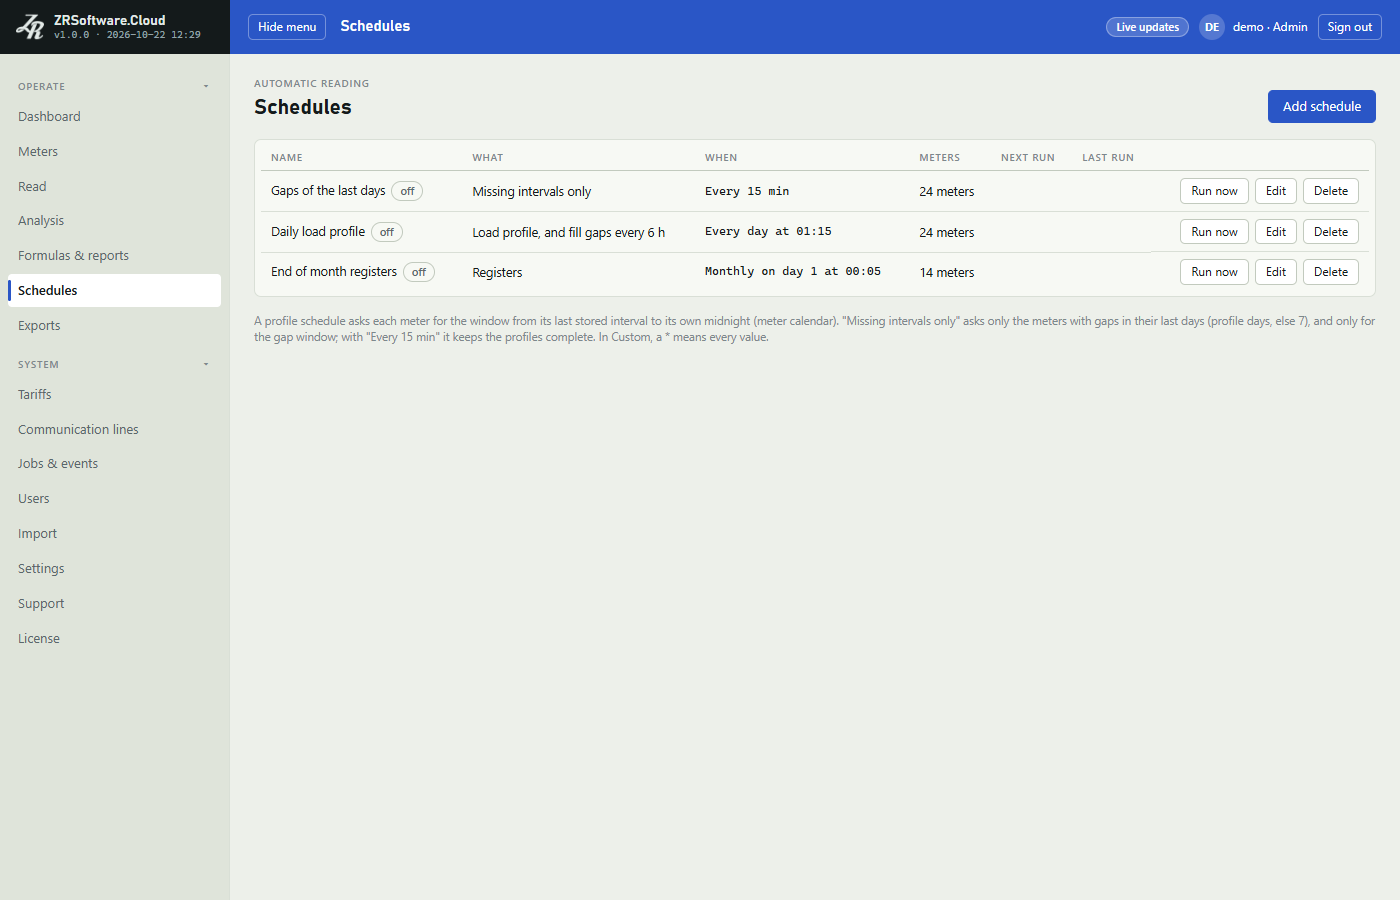The height and width of the screenshot is (900, 1400).
Task: Edit the Daily load profile schedule
Action: (x=1276, y=232)
